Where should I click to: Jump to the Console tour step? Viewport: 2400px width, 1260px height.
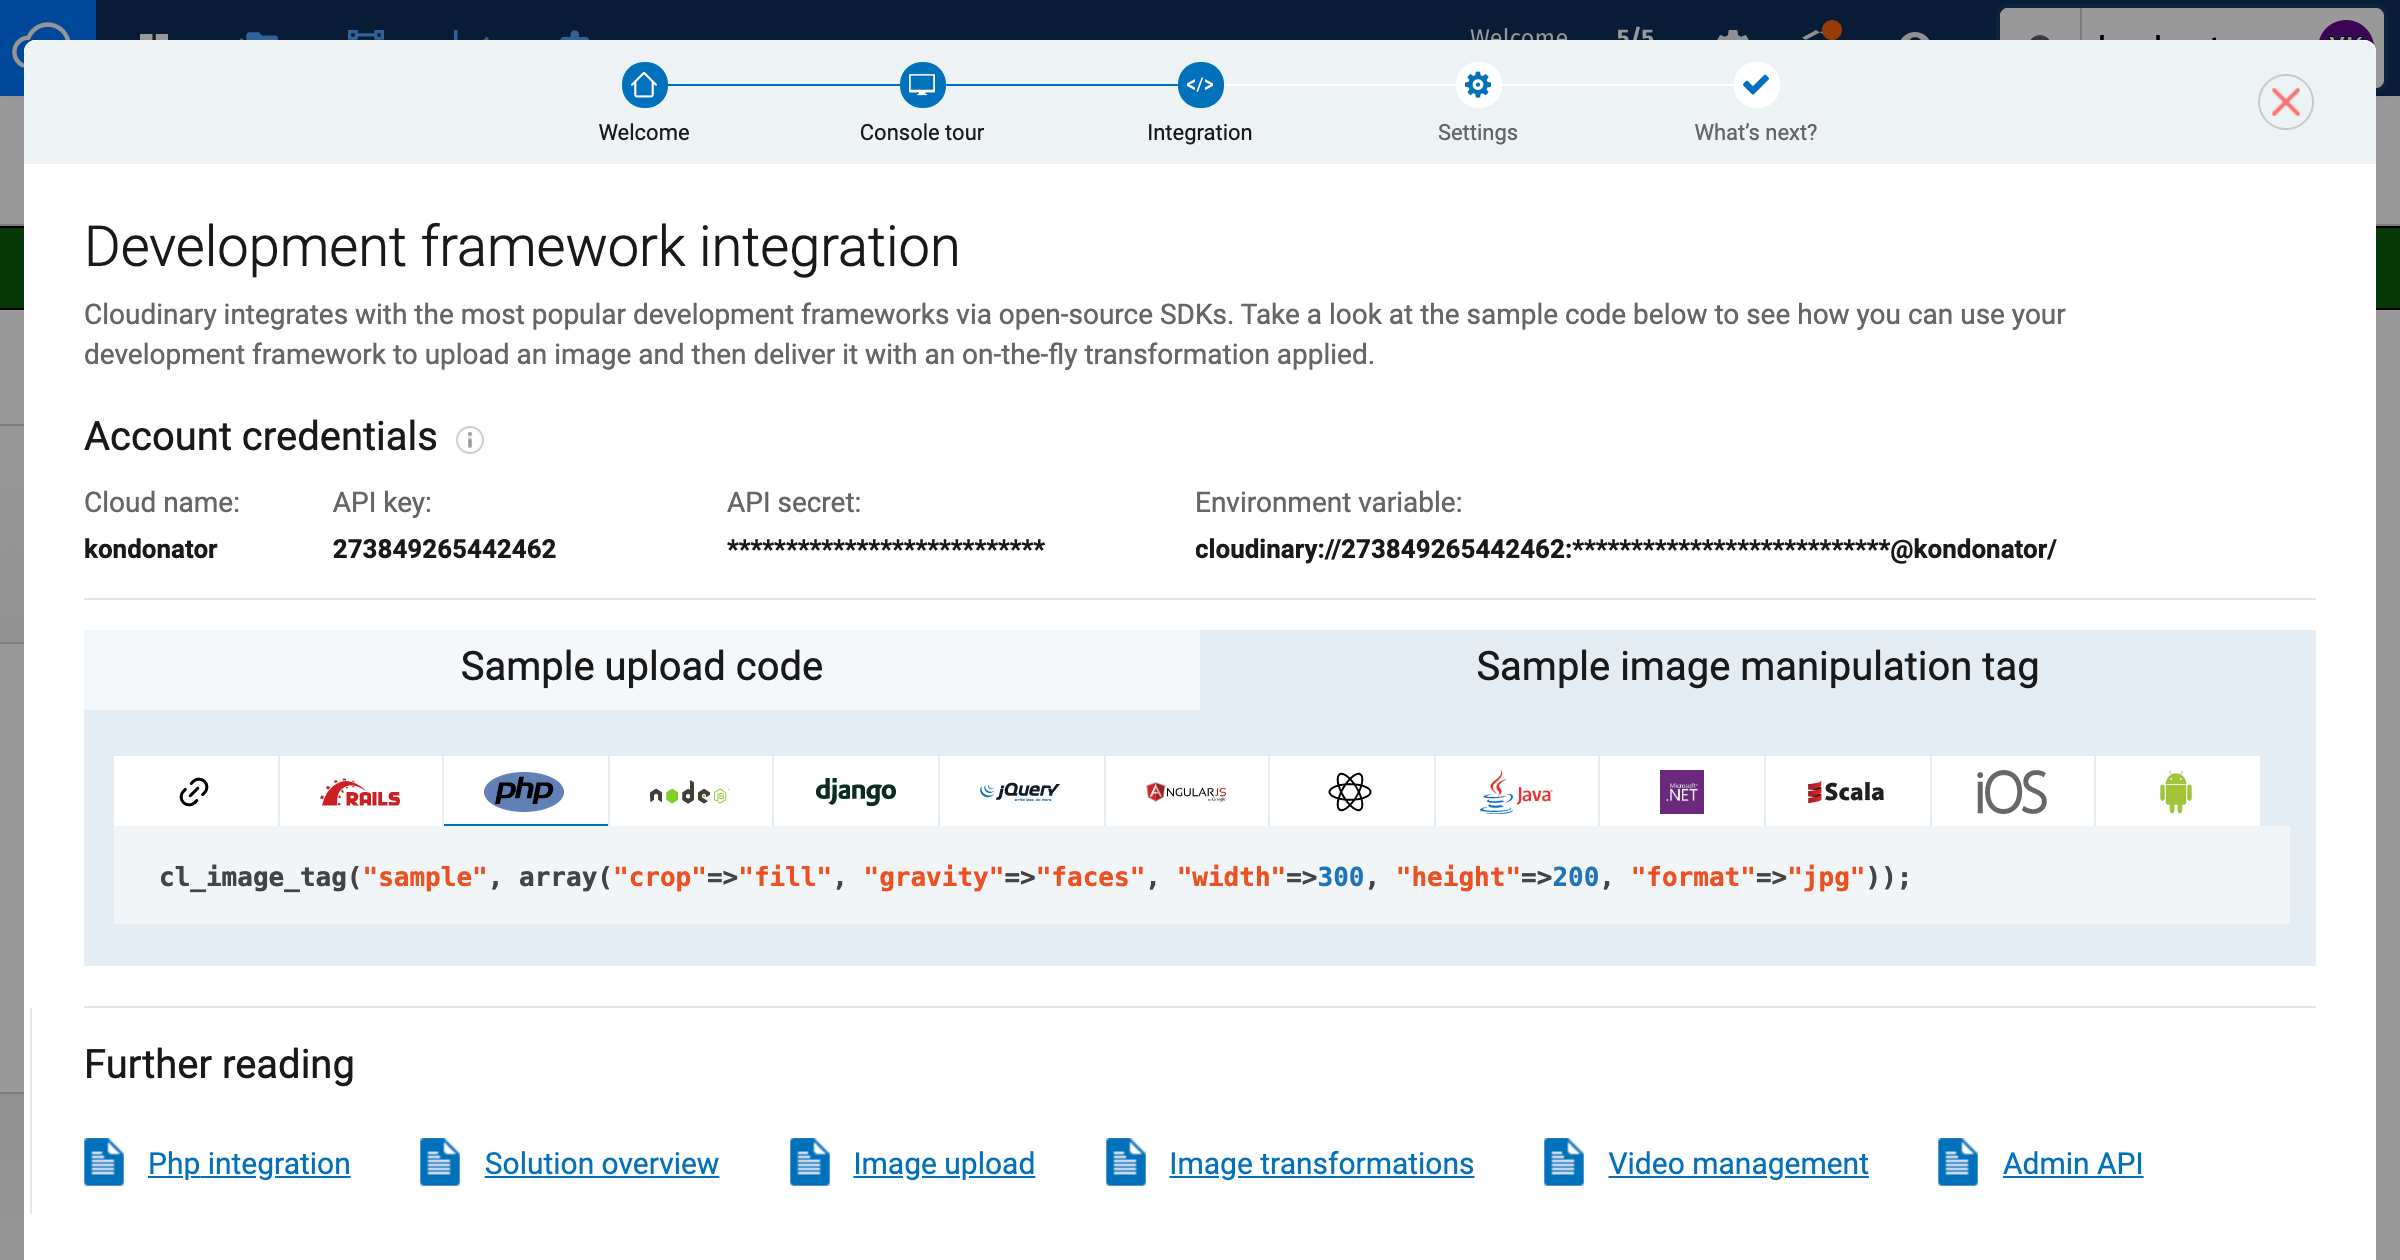[x=921, y=86]
